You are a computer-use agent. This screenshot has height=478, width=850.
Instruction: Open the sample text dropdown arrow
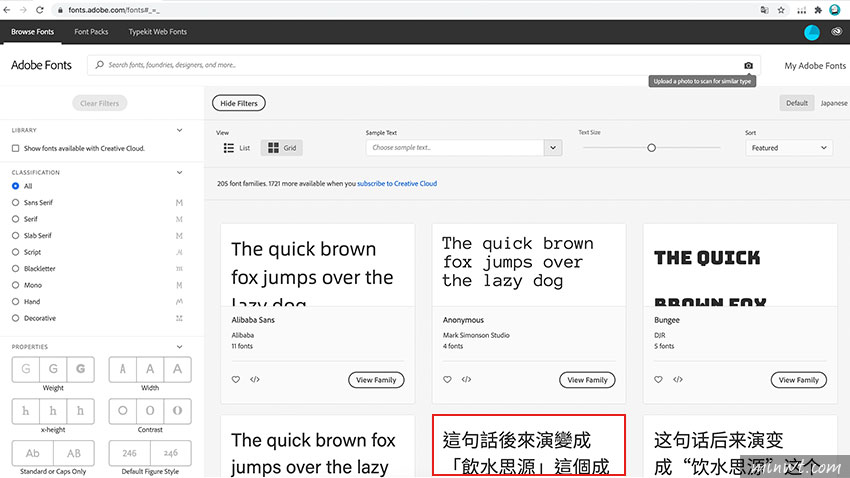[553, 147]
